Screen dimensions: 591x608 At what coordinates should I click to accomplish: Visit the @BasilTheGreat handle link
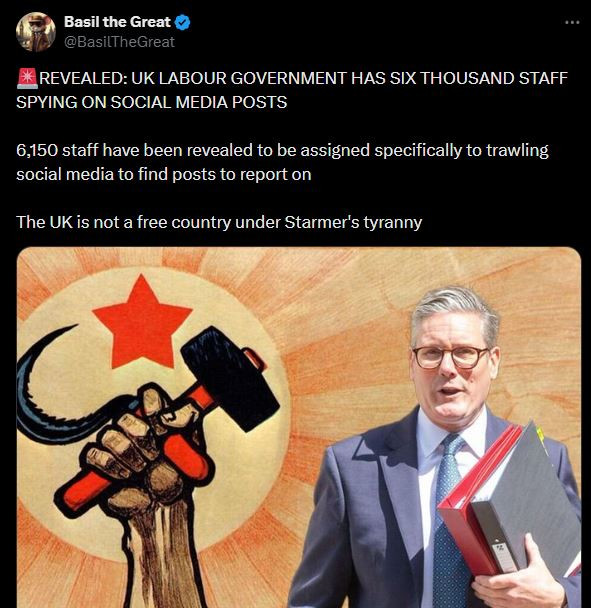(x=119, y=42)
